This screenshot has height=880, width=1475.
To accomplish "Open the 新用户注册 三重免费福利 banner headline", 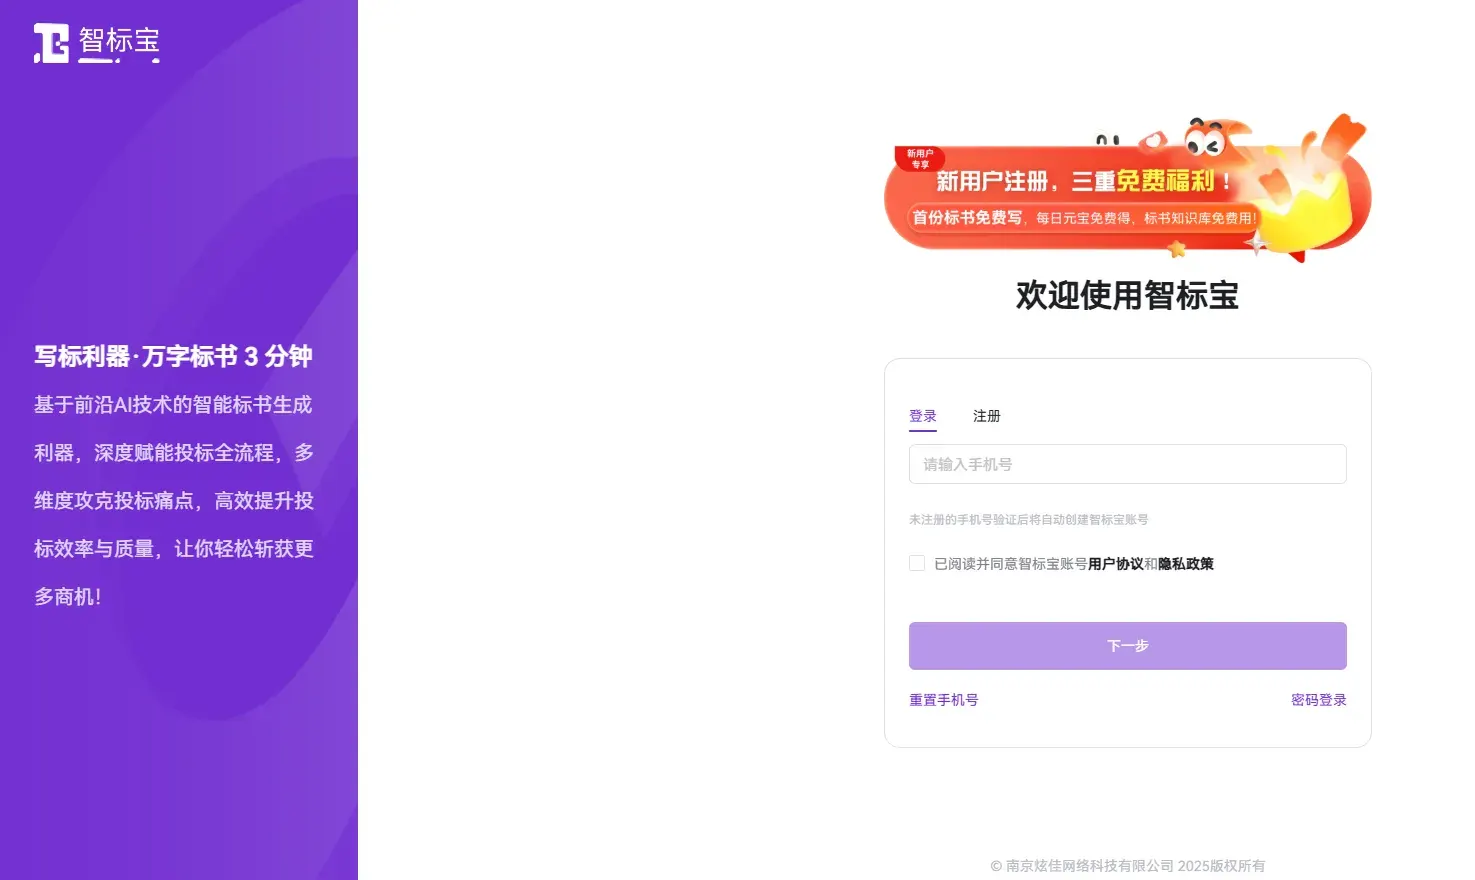I will (1082, 181).
